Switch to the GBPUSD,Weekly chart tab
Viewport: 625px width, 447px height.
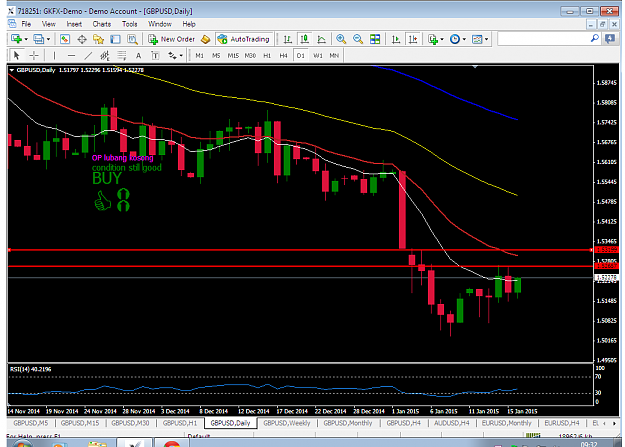pyautogui.click(x=287, y=423)
